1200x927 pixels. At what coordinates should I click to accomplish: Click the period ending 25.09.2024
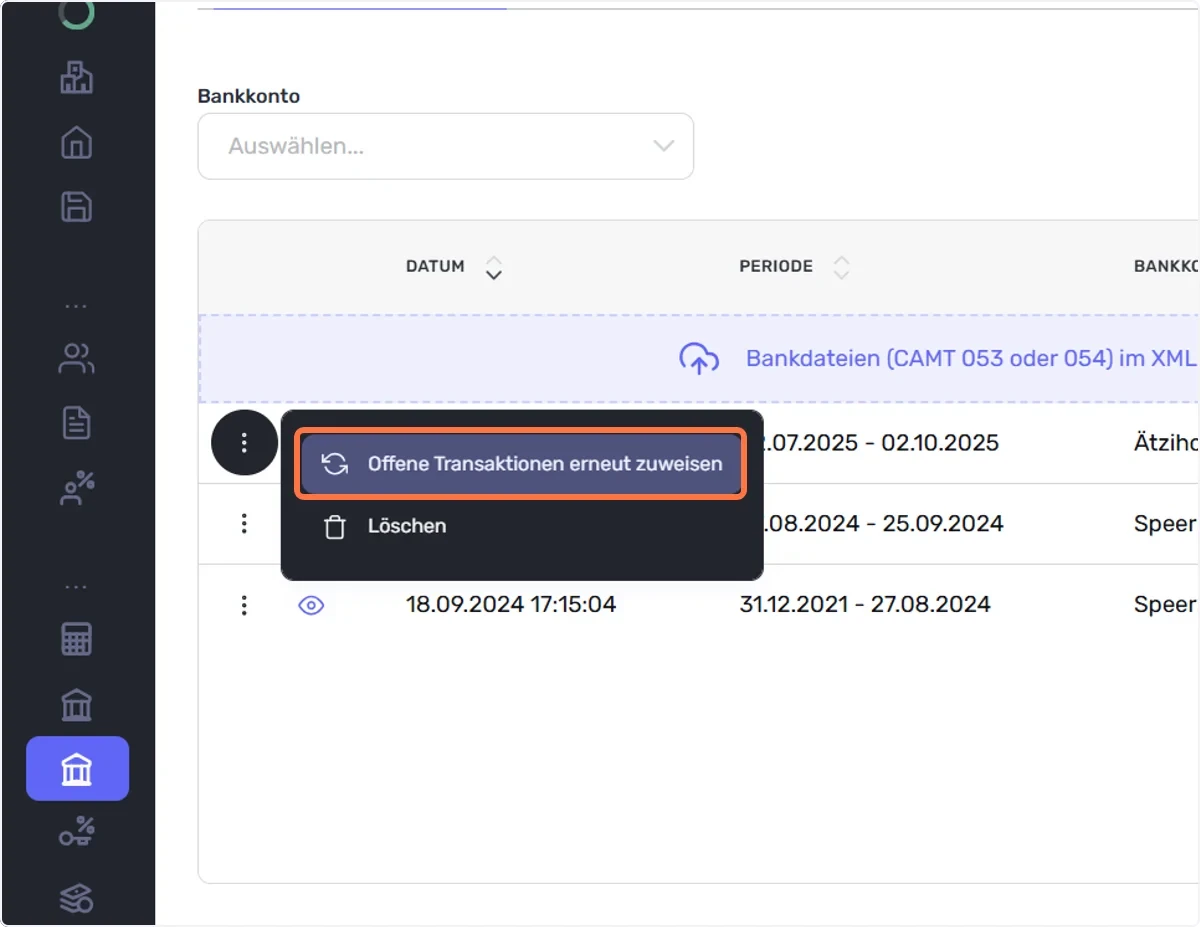click(884, 523)
